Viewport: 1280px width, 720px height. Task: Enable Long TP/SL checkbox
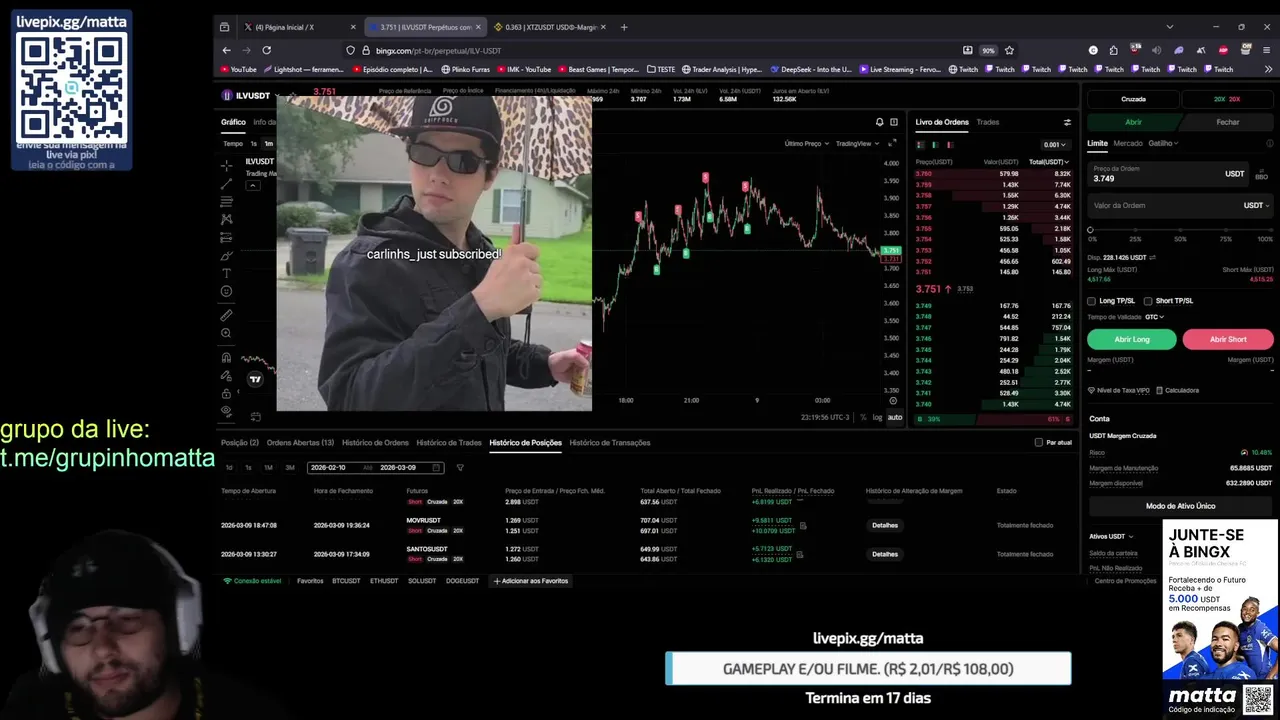[x=1091, y=300]
